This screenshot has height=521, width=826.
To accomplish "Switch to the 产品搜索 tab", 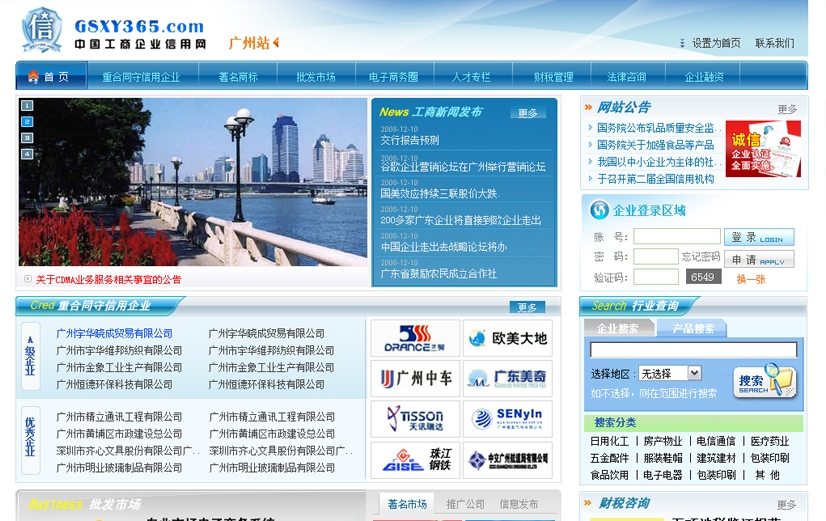I will 692,328.
